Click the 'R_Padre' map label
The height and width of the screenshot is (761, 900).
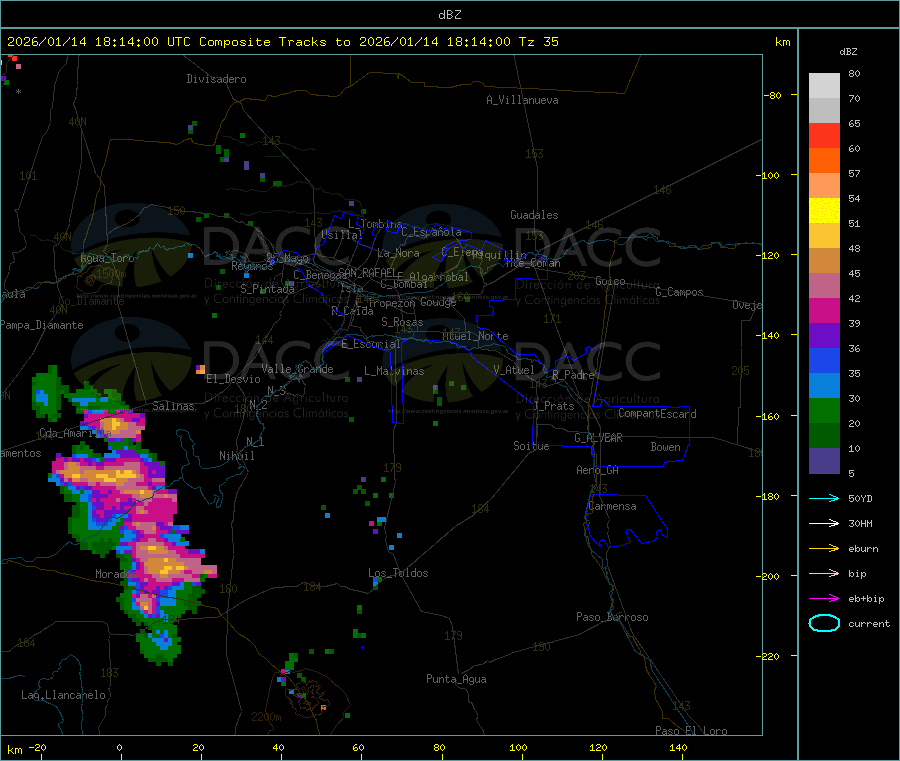coord(573,375)
